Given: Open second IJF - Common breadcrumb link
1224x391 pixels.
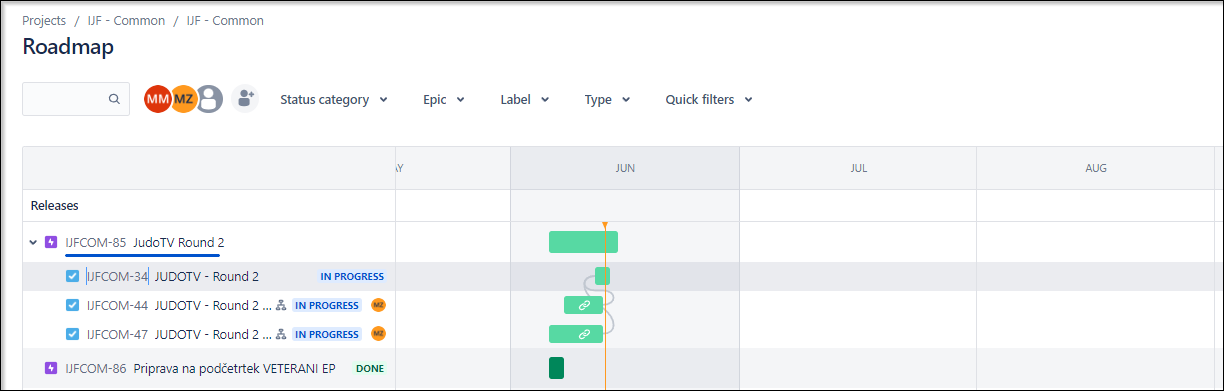Looking at the screenshot, I should pyautogui.click(x=225, y=20).
